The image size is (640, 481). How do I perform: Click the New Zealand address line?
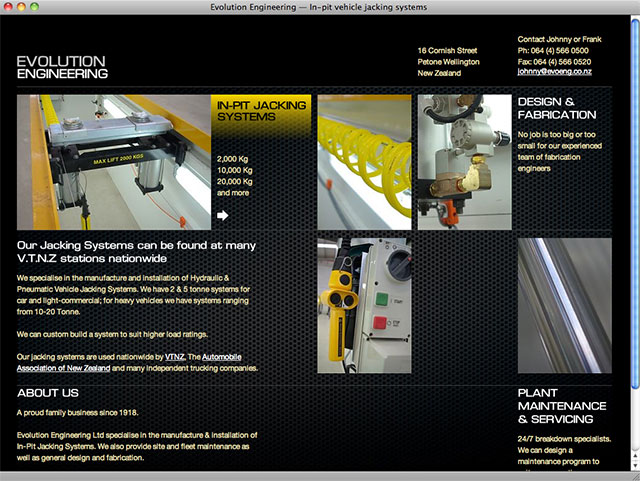[x=439, y=73]
